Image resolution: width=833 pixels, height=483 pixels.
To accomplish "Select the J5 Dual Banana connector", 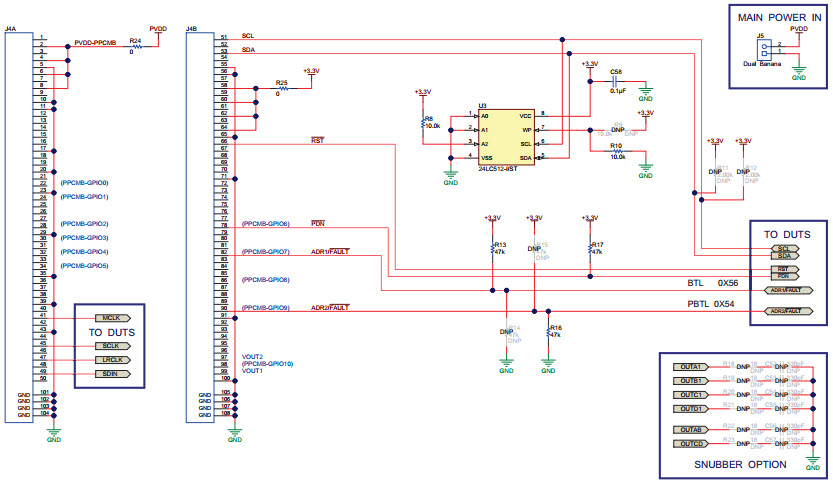I will point(766,48).
